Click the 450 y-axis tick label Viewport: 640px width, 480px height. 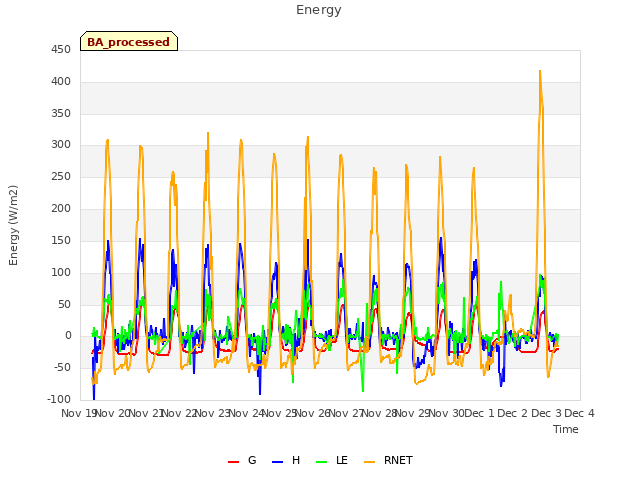[61, 50]
